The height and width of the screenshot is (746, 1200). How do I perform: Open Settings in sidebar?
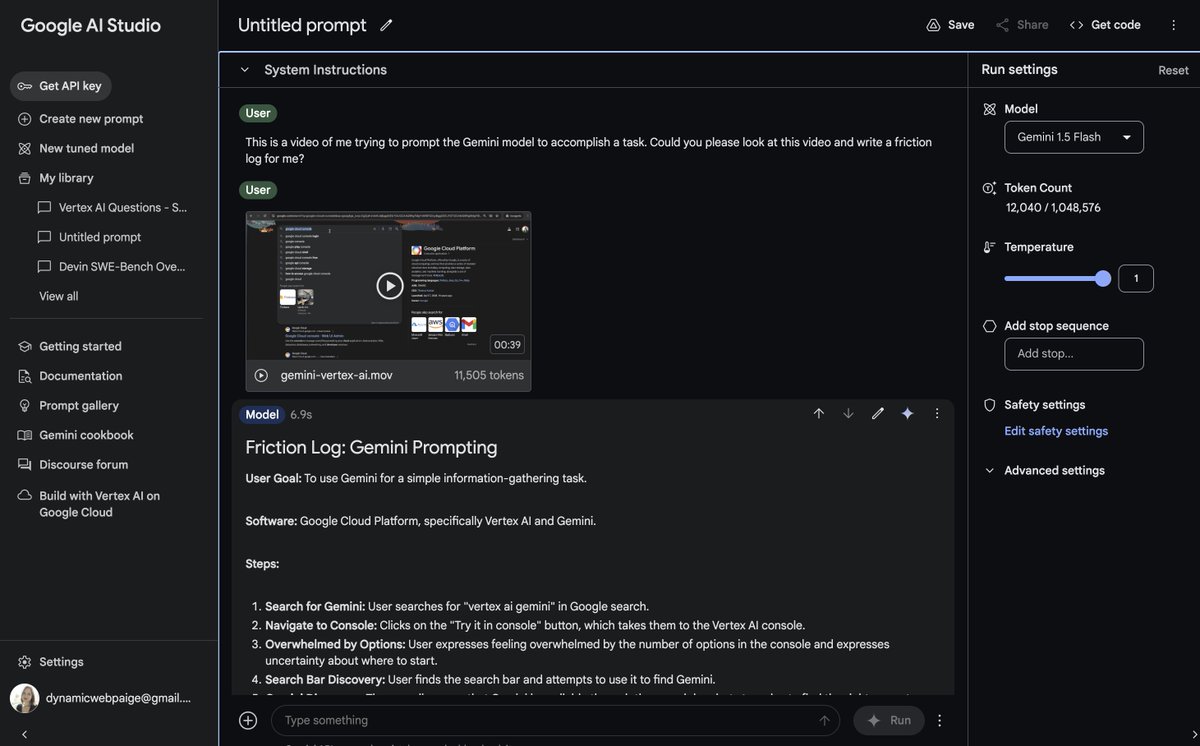pos(51,662)
